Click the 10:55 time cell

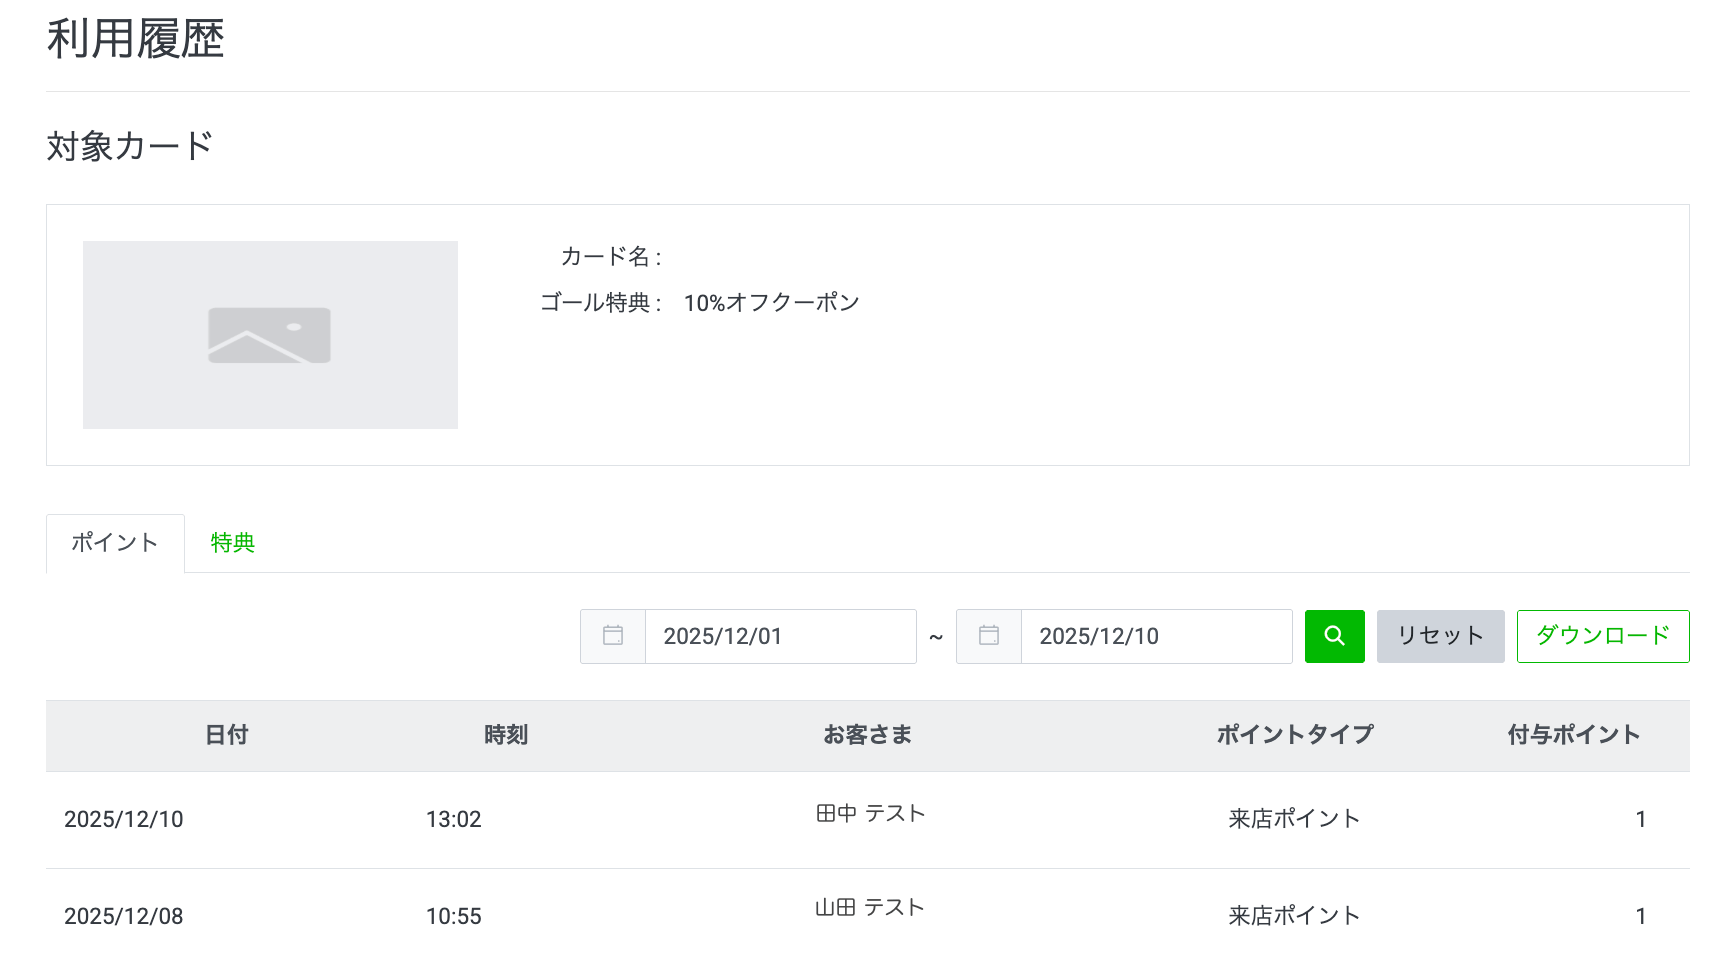(454, 916)
